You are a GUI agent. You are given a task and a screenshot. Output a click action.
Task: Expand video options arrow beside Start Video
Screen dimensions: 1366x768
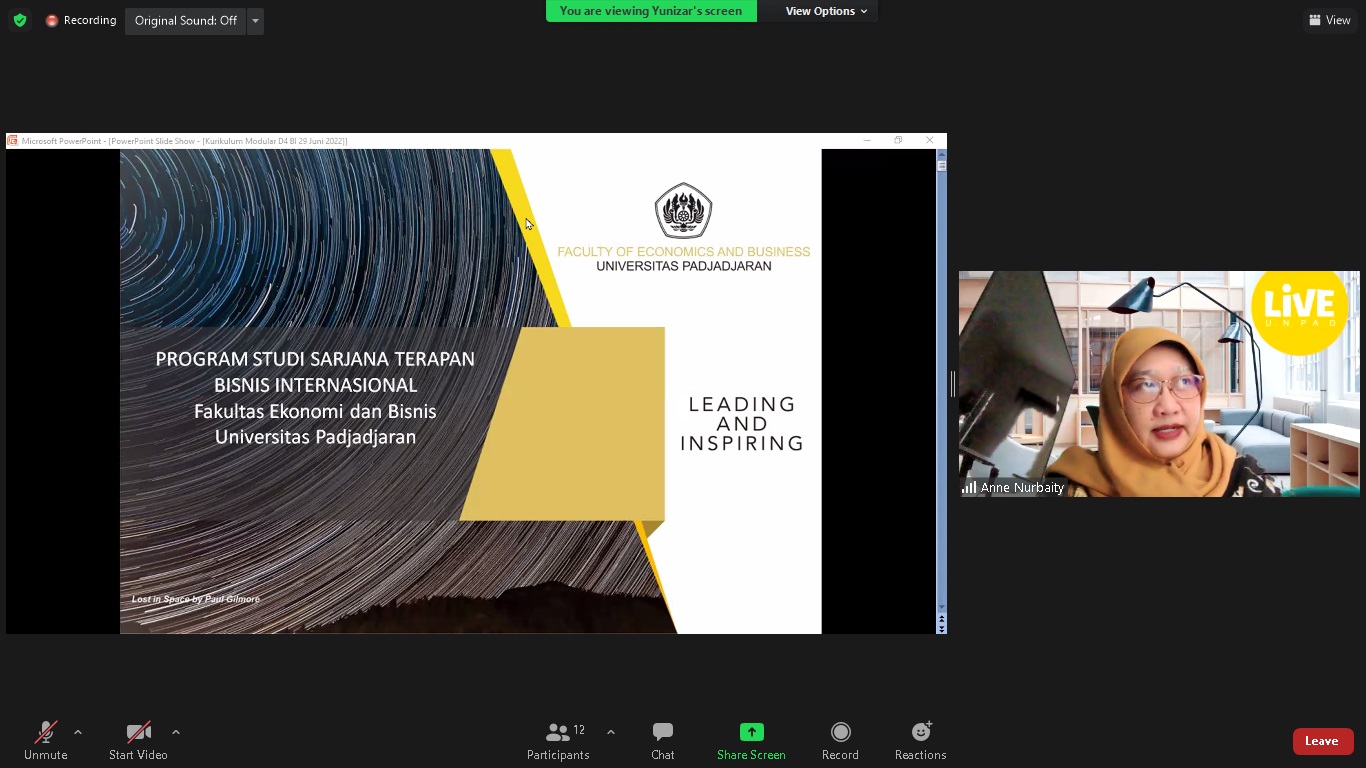point(176,732)
